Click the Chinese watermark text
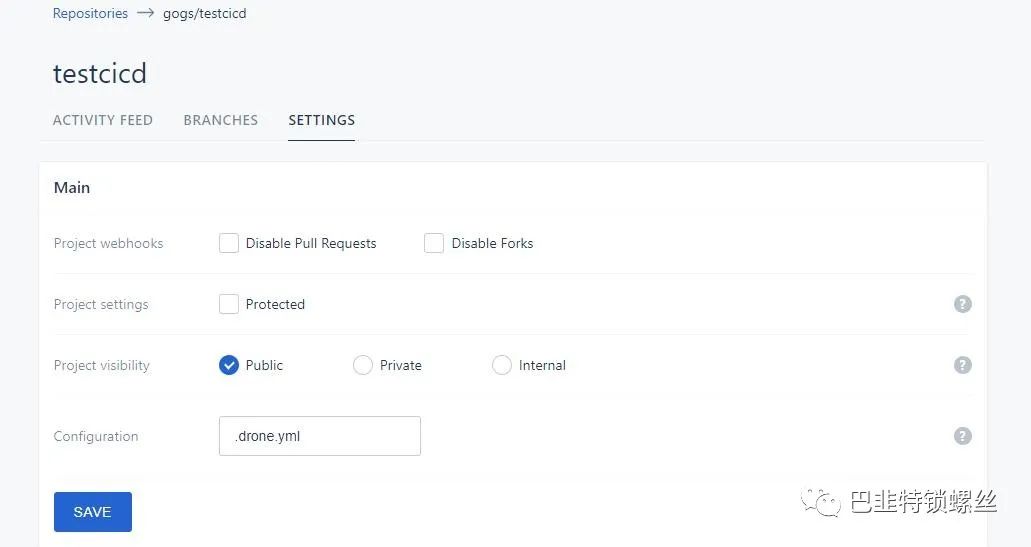The image size is (1031, 547). point(924,502)
